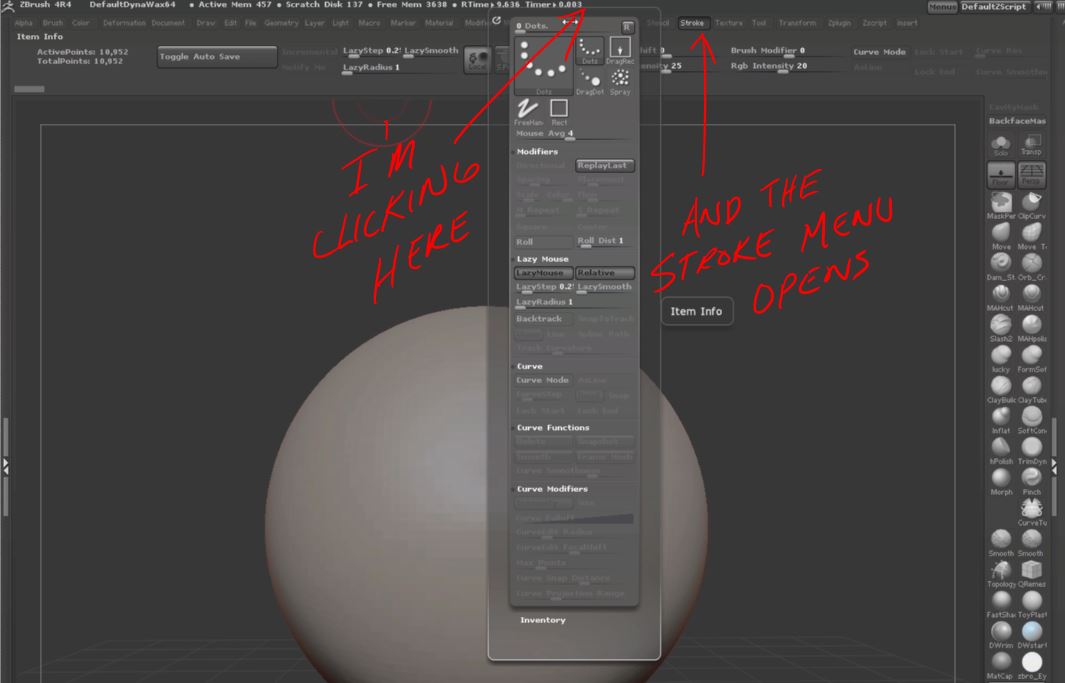Pick the hPolish brush
Image resolution: width=1065 pixels, height=683 pixels.
point(1001,451)
